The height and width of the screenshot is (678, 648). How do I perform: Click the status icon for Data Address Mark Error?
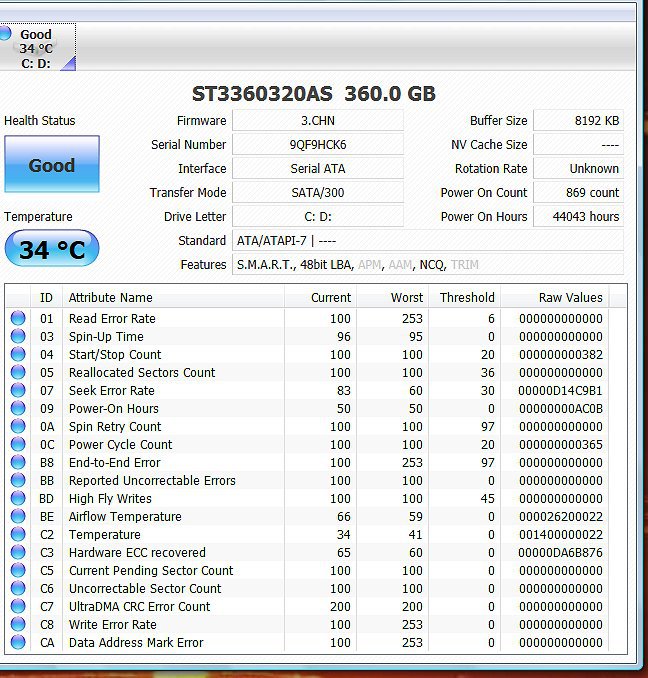18,643
